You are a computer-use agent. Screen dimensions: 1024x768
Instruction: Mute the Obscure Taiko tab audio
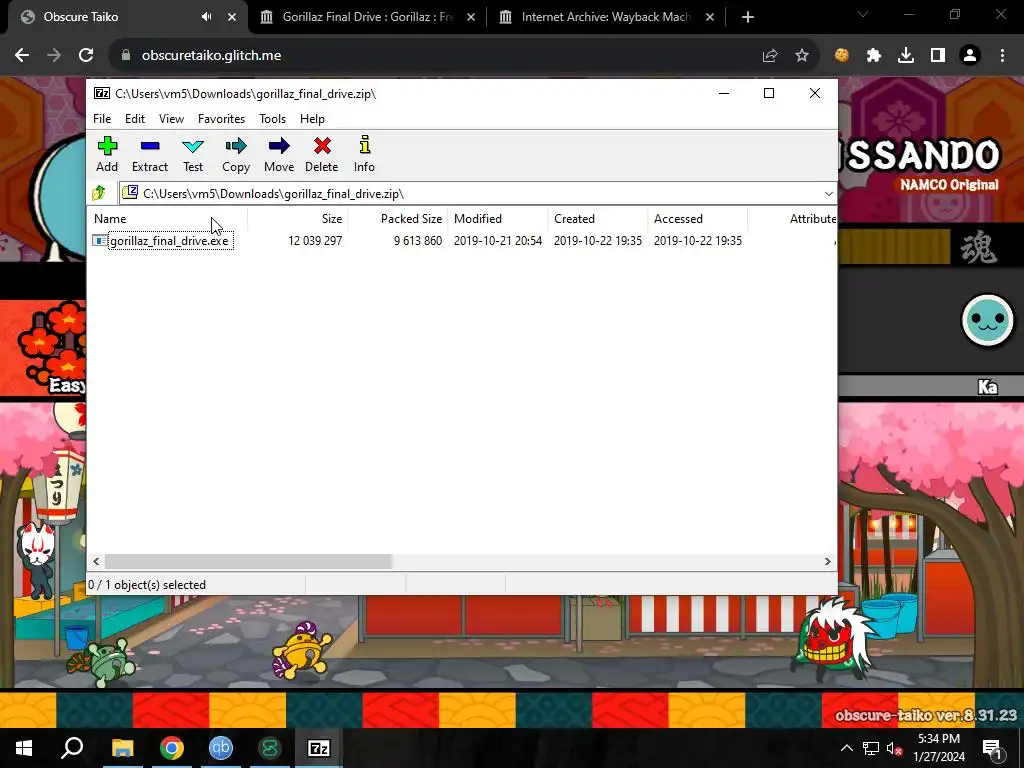click(x=206, y=17)
